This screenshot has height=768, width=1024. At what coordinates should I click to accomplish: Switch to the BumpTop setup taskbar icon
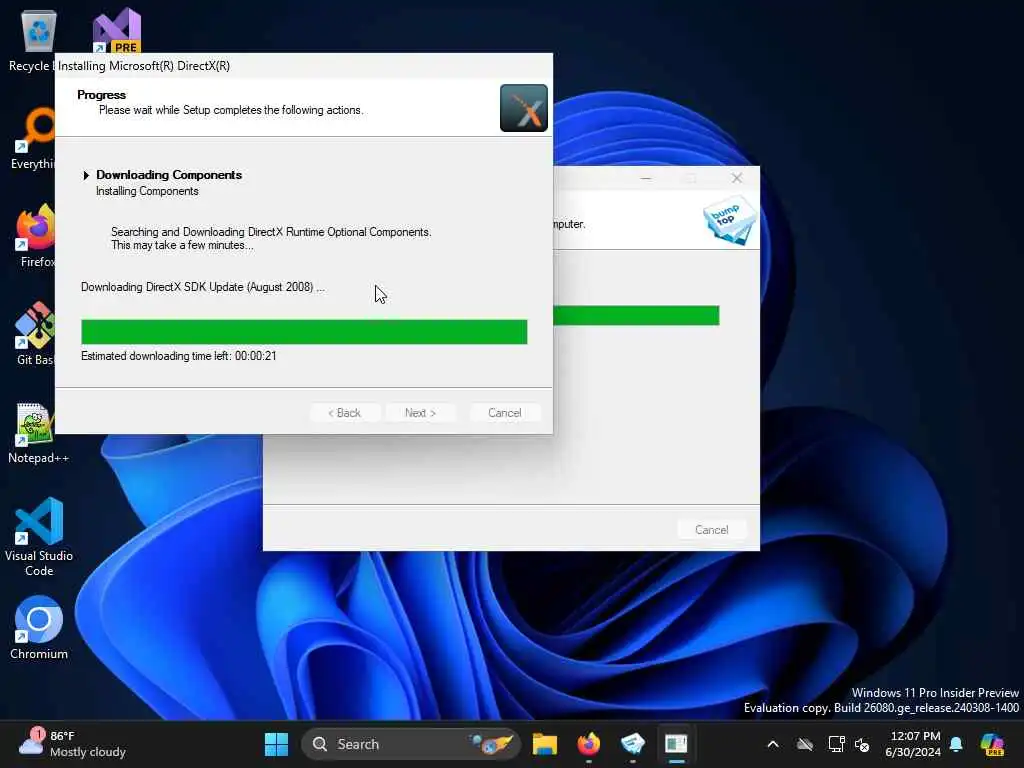point(632,744)
